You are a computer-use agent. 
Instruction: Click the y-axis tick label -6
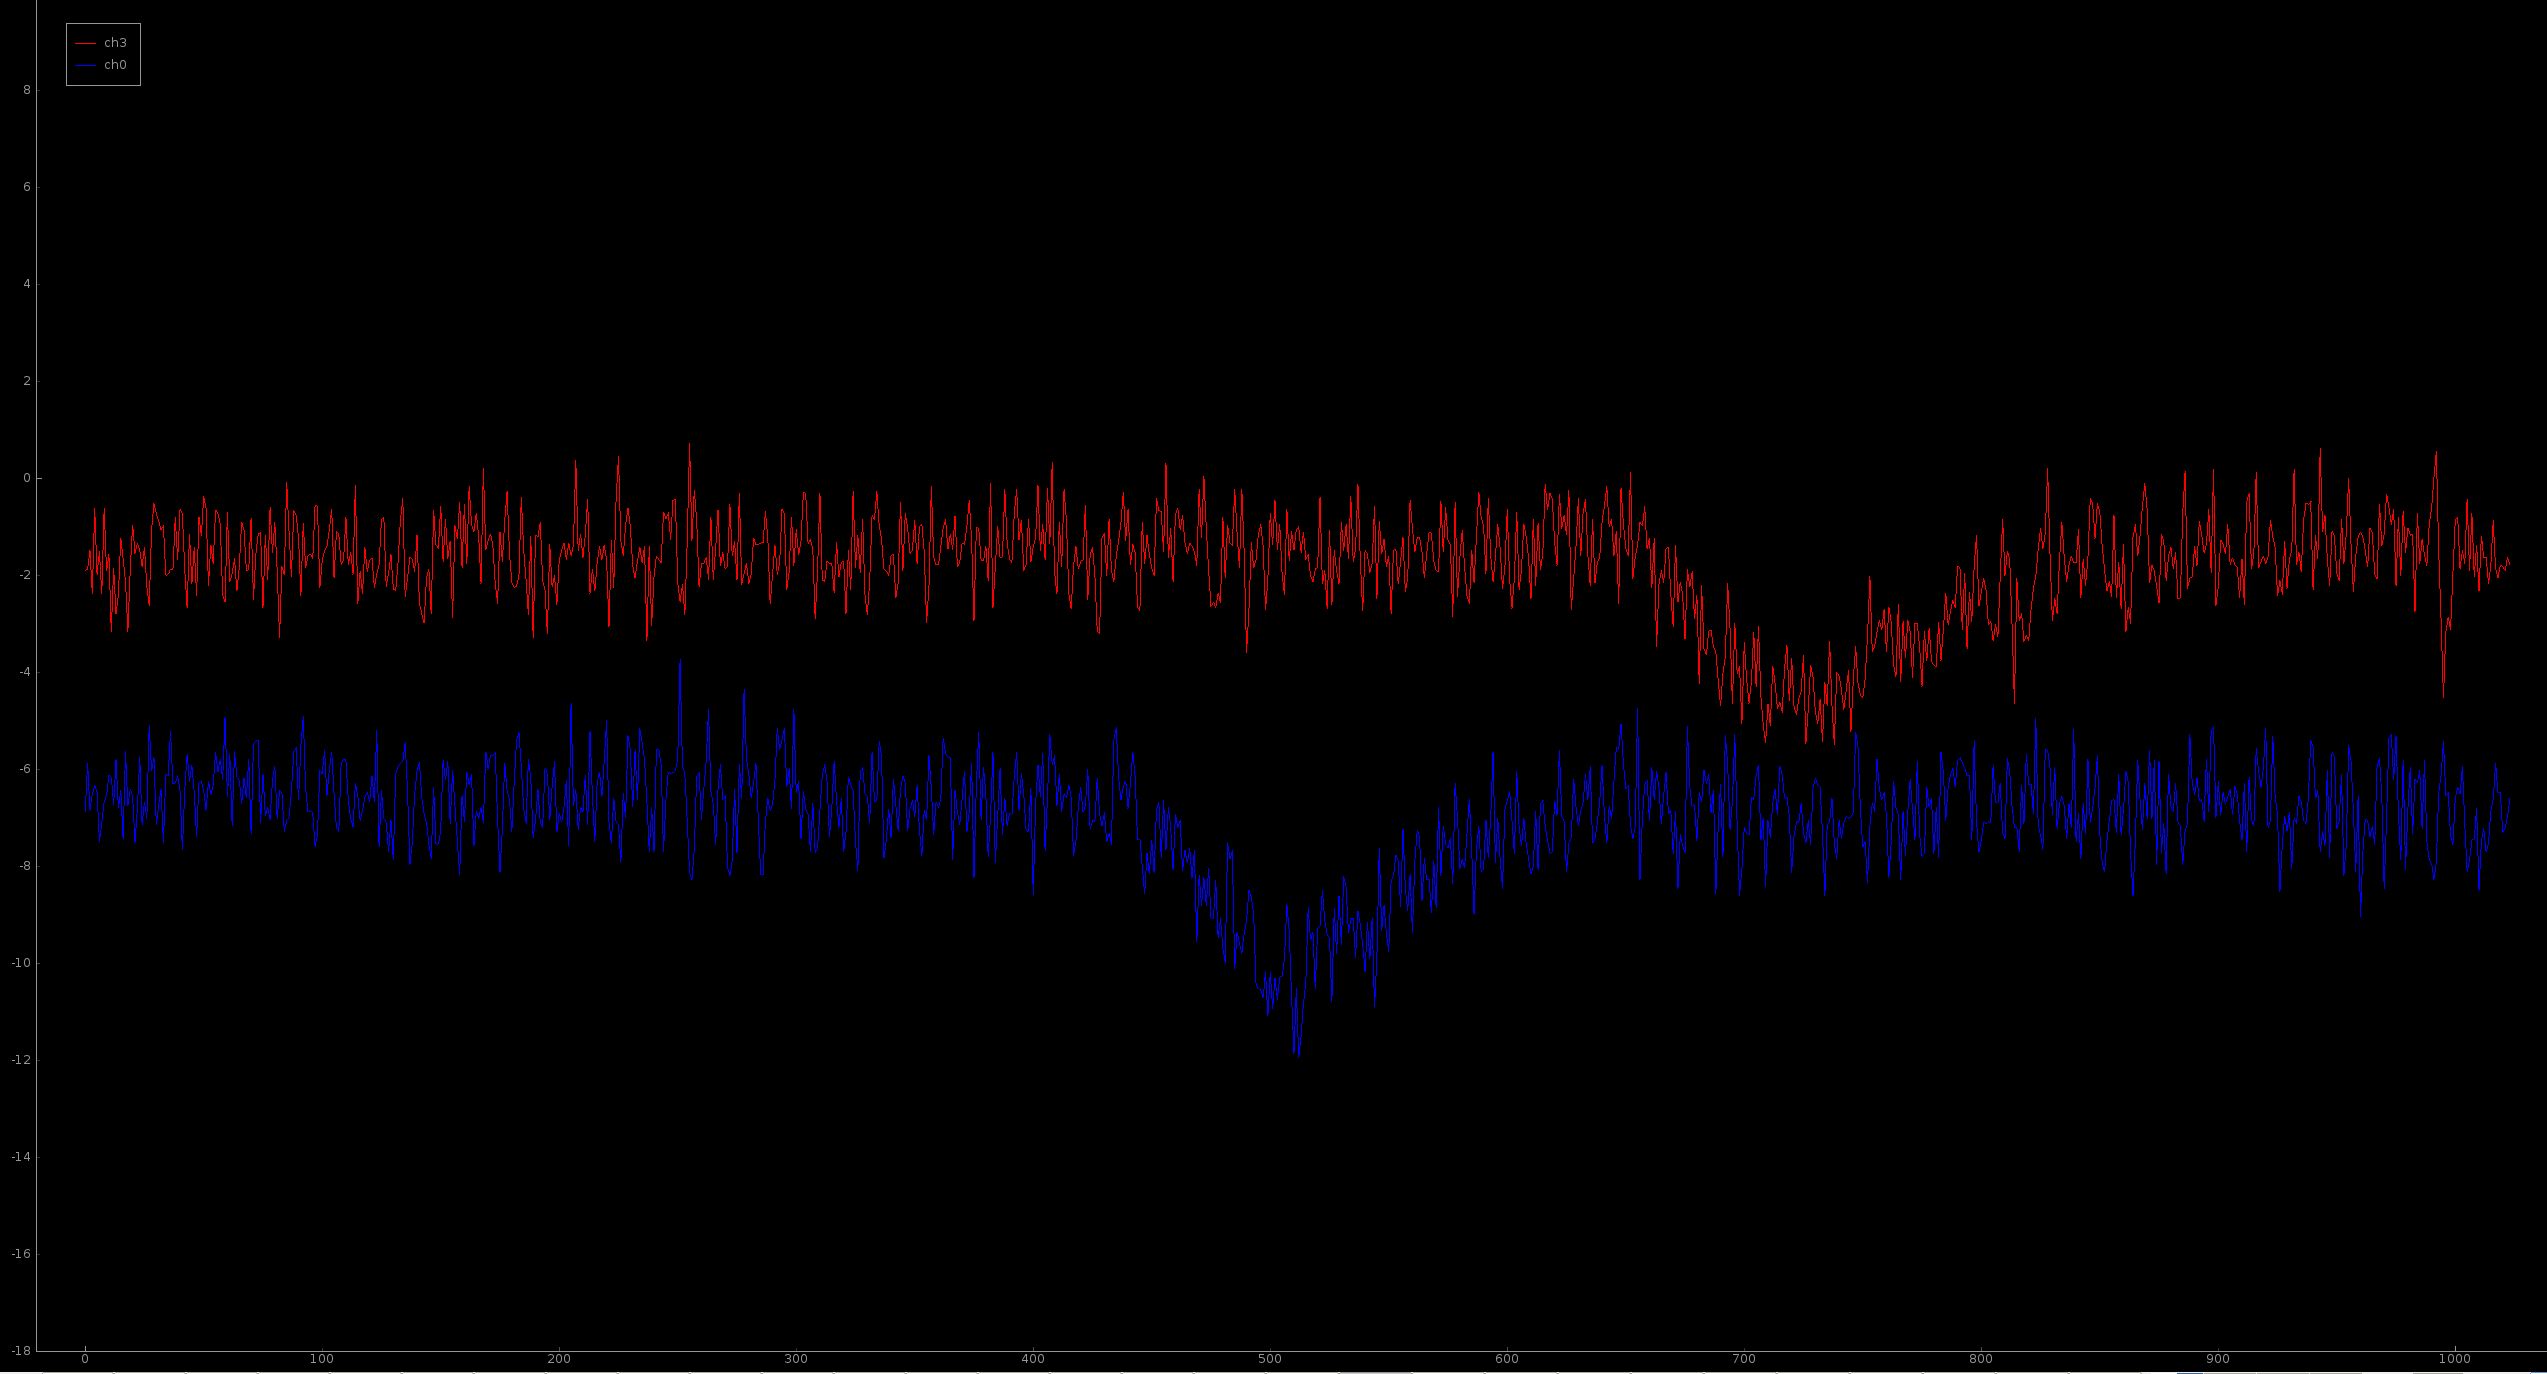pyautogui.click(x=24, y=769)
